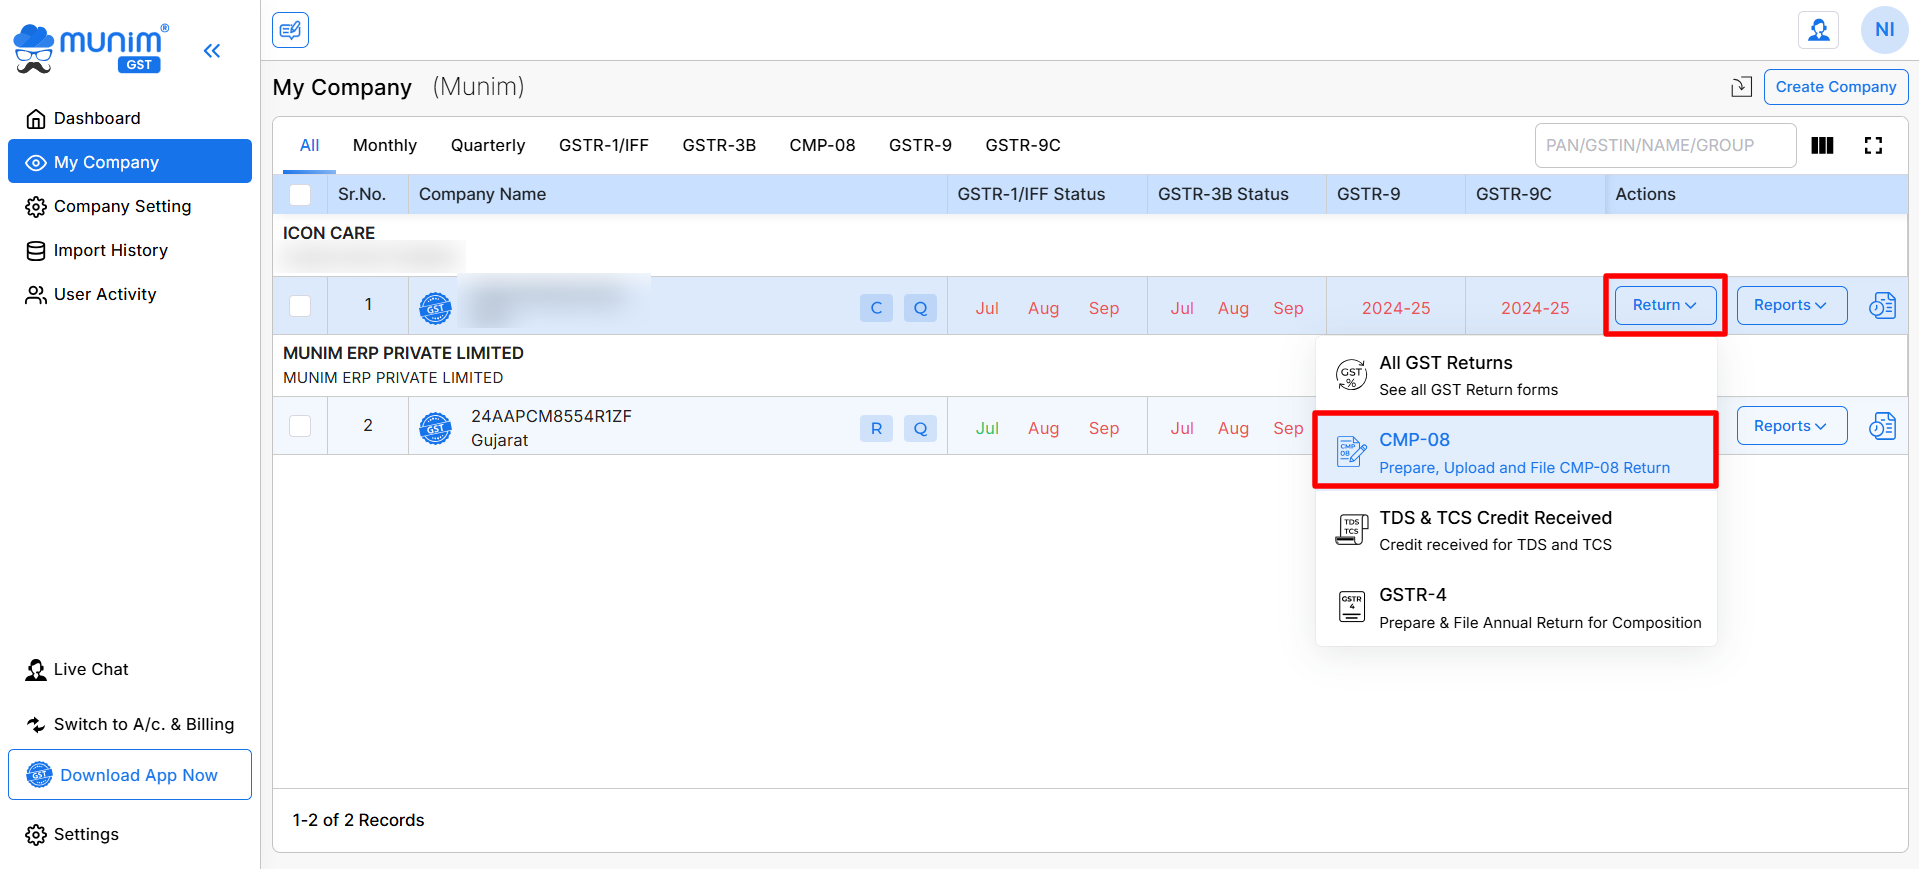Open the NI user profile avatar
Viewport: 1919px width, 869px height.
[1884, 30]
